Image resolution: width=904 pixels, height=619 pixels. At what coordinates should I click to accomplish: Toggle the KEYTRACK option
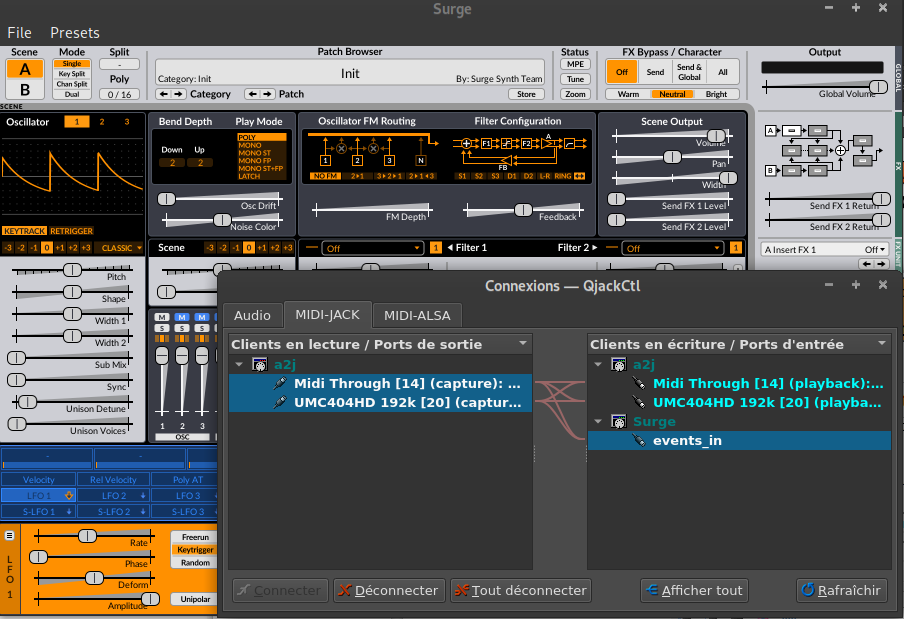[24, 230]
